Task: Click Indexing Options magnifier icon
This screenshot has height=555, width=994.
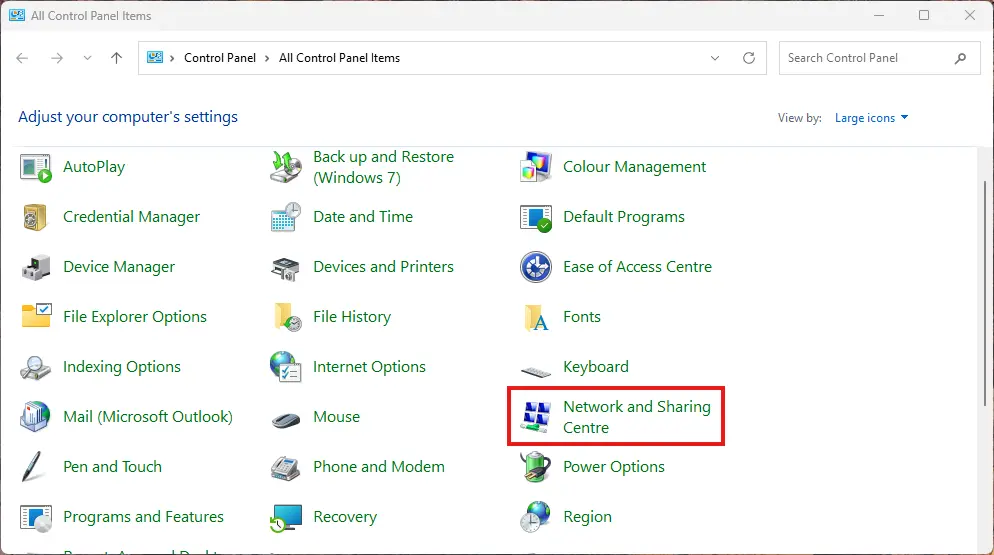Action: point(36,367)
